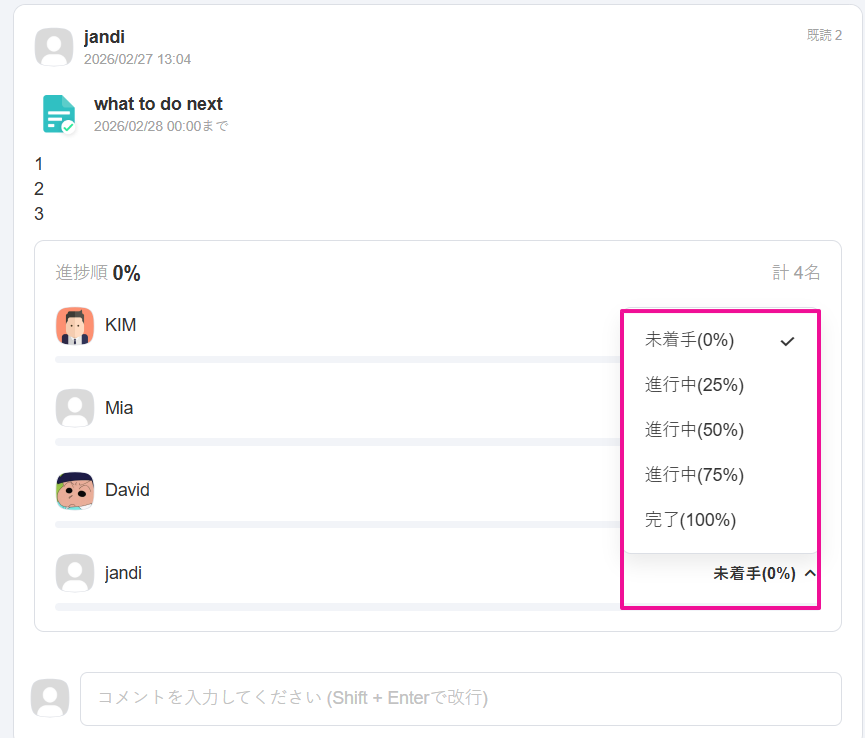Click Mia's profile avatar
This screenshot has height=738, width=865.
[75, 408]
